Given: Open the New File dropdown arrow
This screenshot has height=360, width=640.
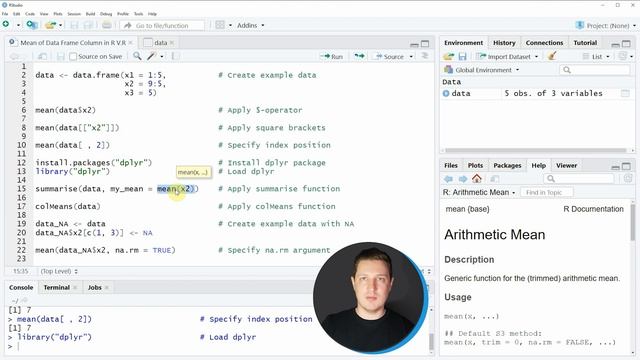Looking at the screenshot, I should tap(18, 25).
